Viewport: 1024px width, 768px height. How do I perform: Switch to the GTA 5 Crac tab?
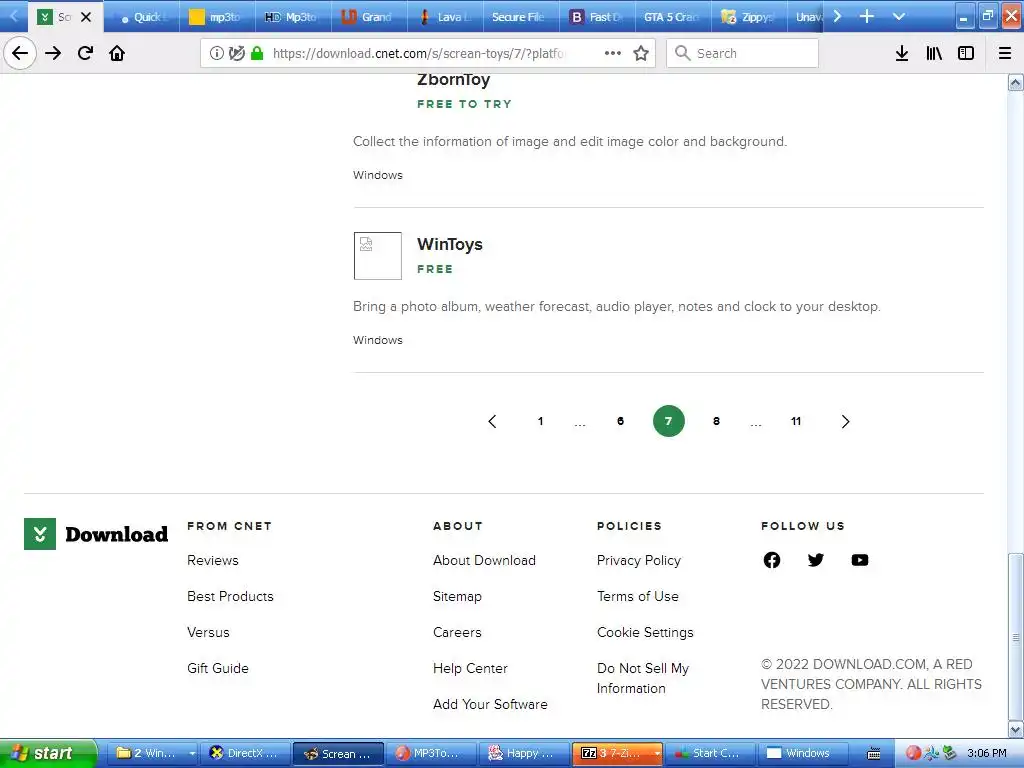point(672,17)
